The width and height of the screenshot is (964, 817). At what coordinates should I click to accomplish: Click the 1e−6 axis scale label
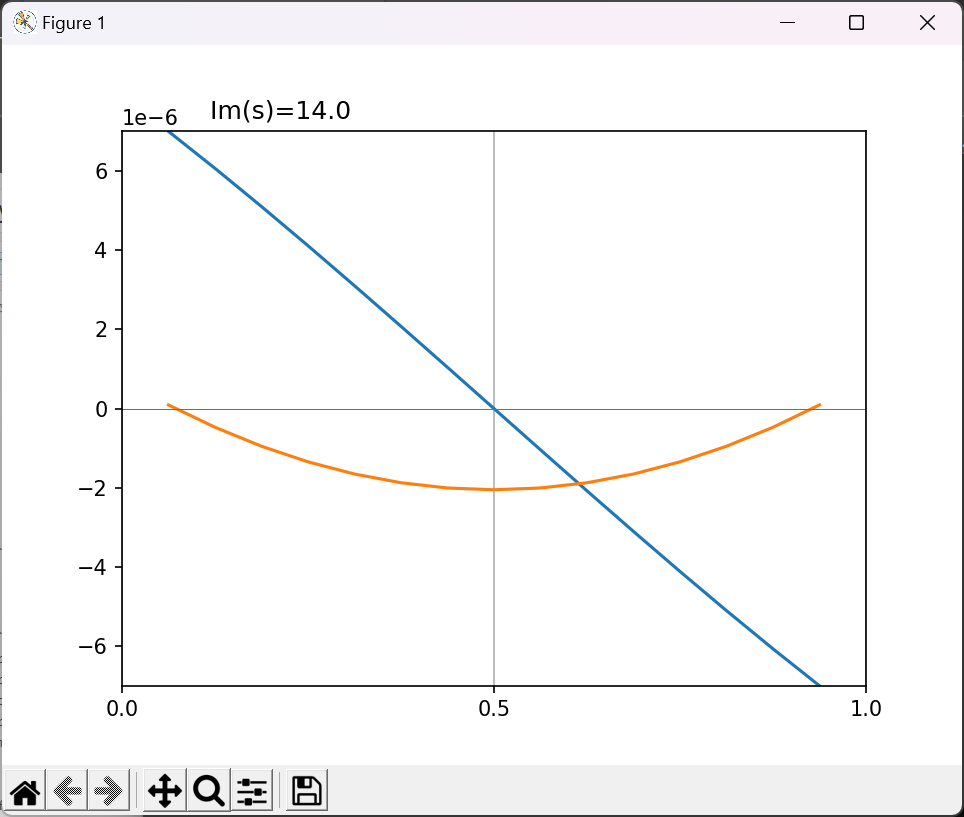pyautogui.click(x=150, y=117)
